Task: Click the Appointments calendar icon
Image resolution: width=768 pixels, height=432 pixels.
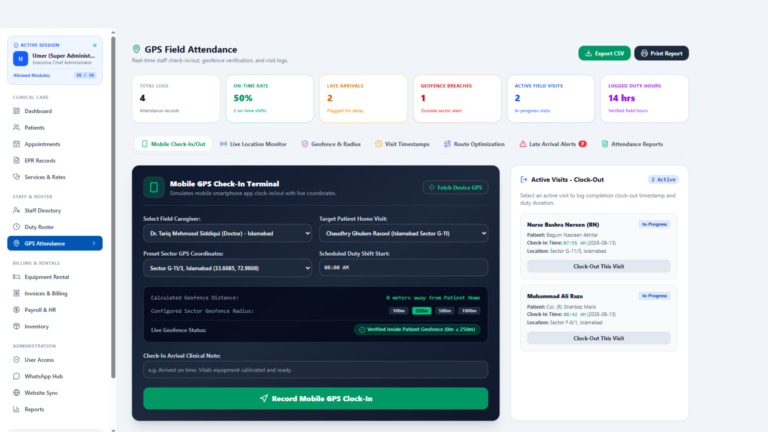Action: pyautogui.click(x=17, y=144)
